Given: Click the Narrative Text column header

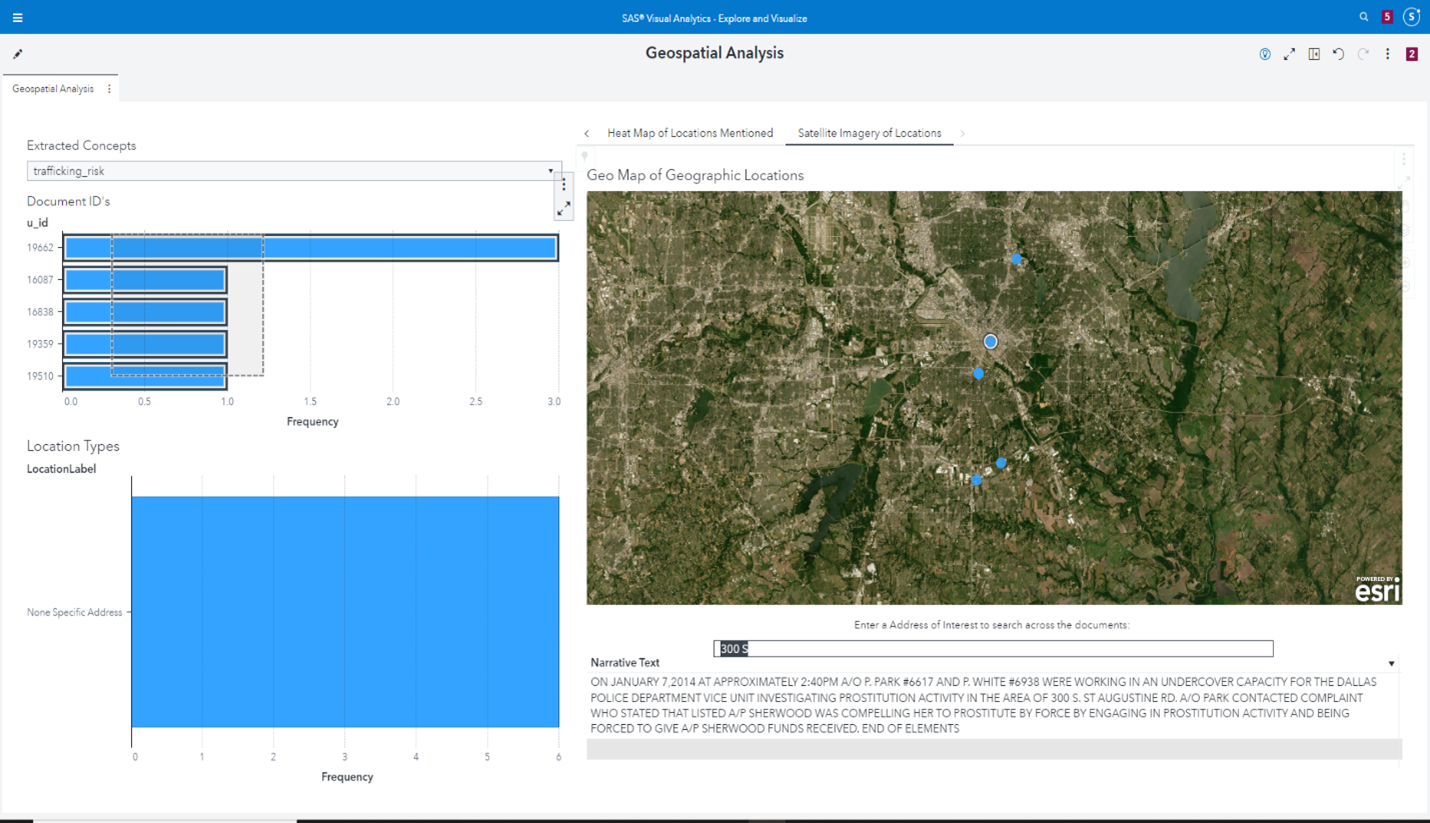Looking at the screenshot, I should (x=625, y=663).
